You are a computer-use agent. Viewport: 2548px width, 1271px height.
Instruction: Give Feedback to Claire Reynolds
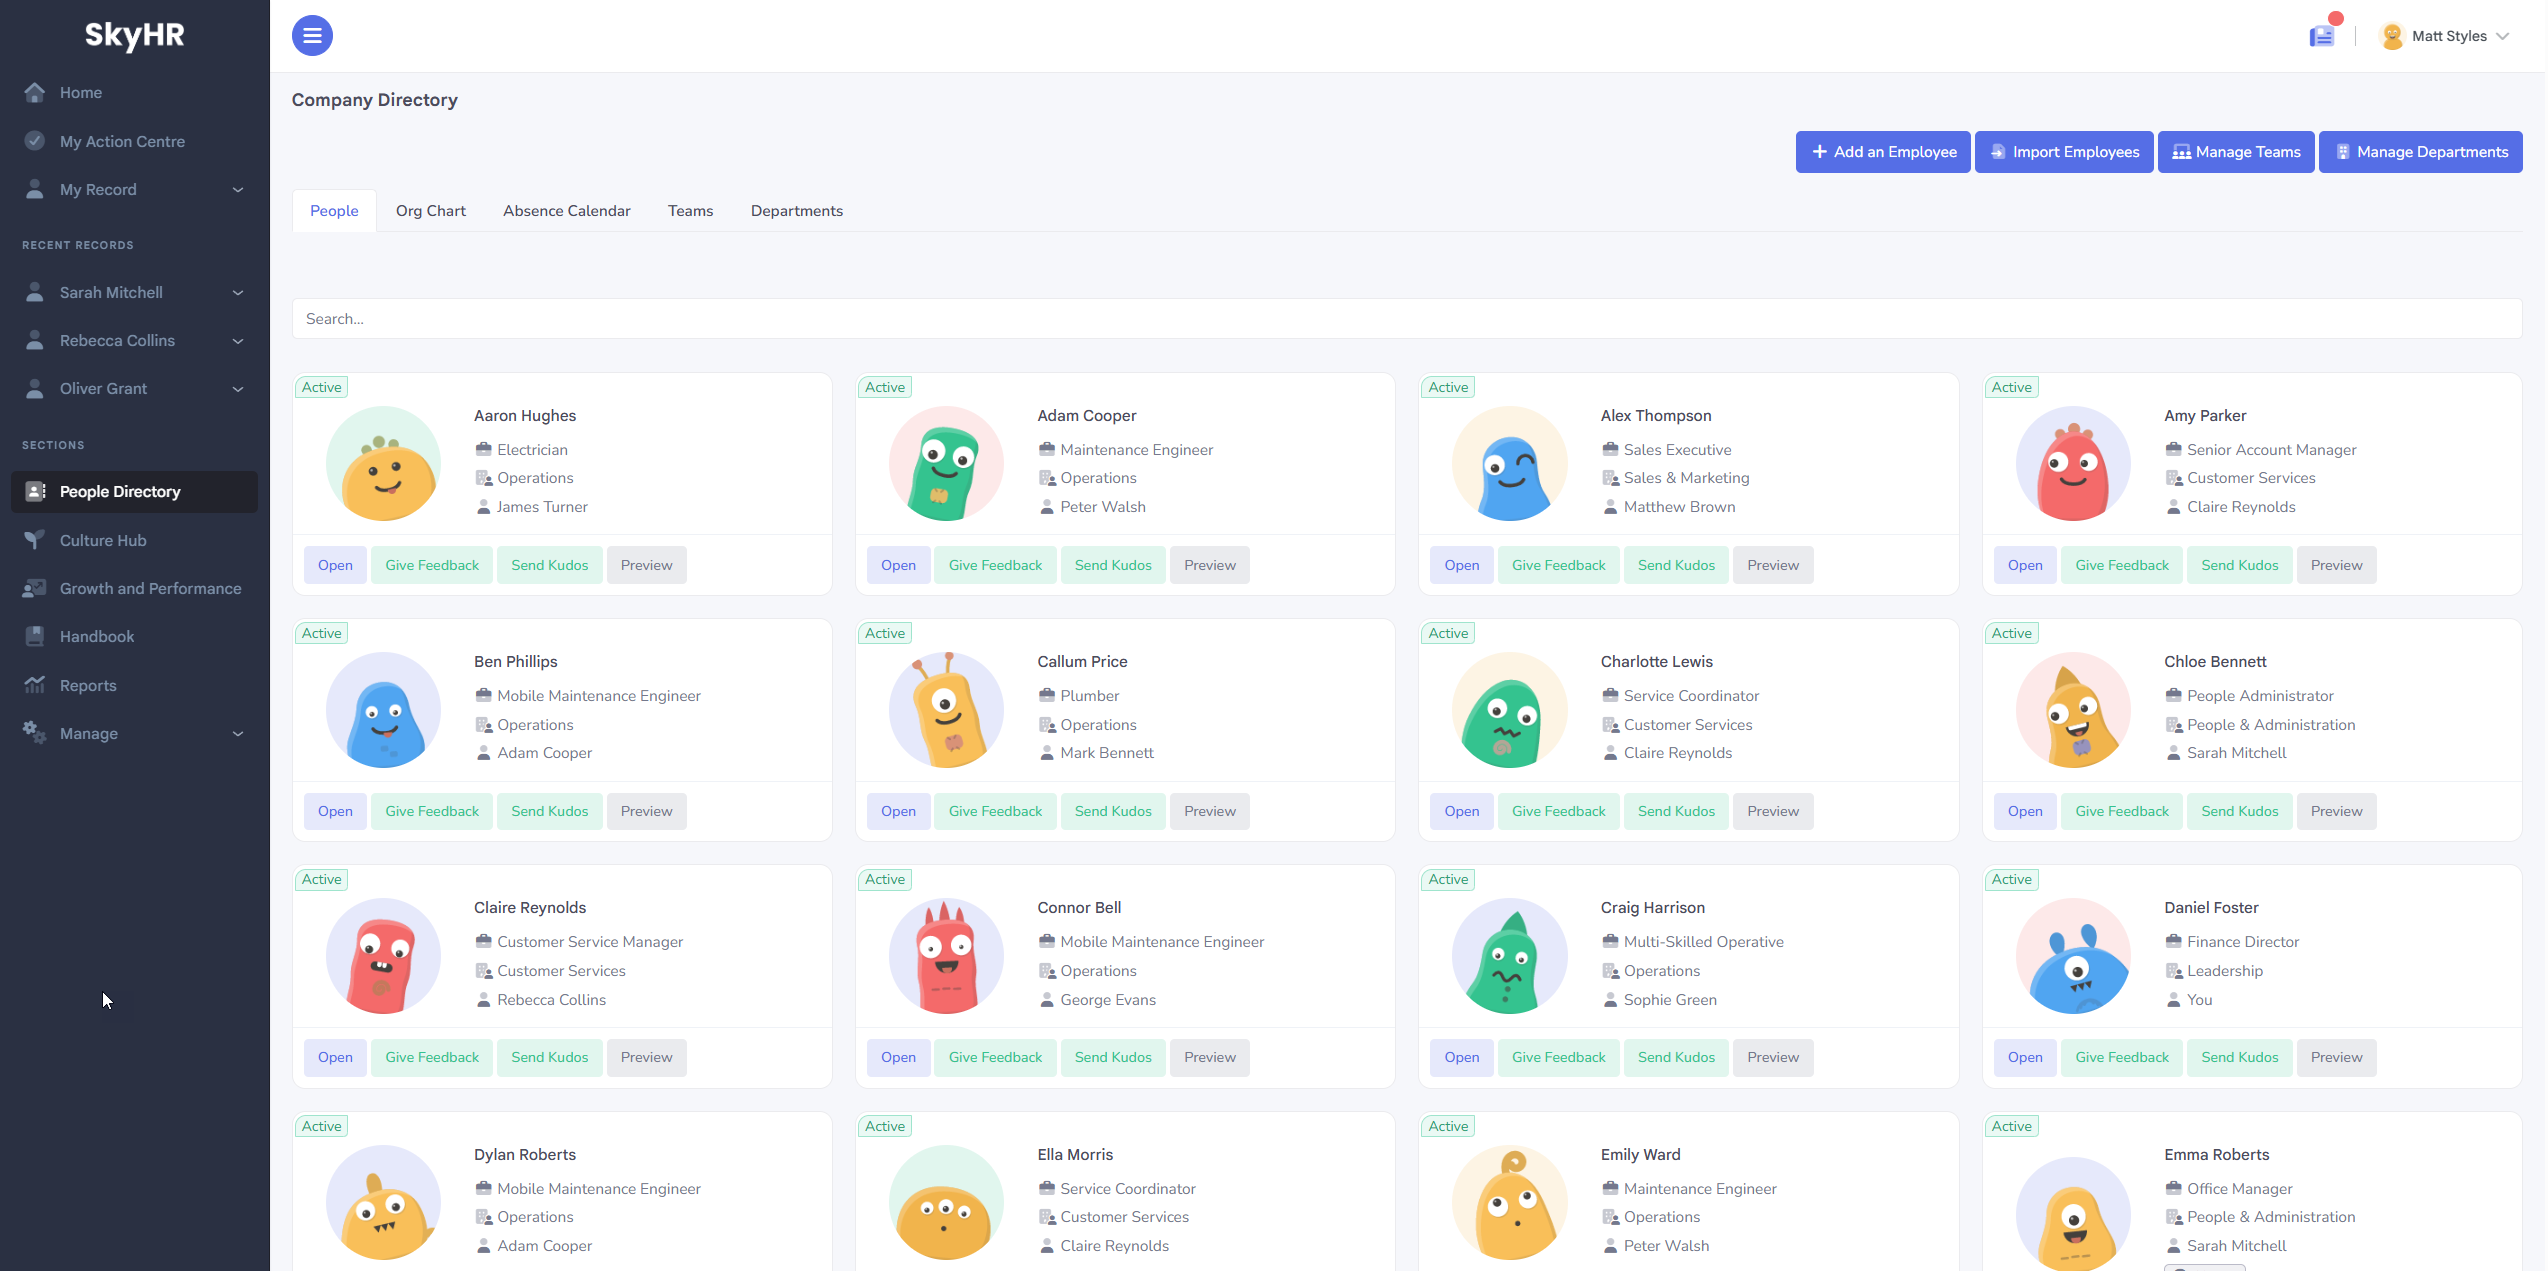point(432,1057)
